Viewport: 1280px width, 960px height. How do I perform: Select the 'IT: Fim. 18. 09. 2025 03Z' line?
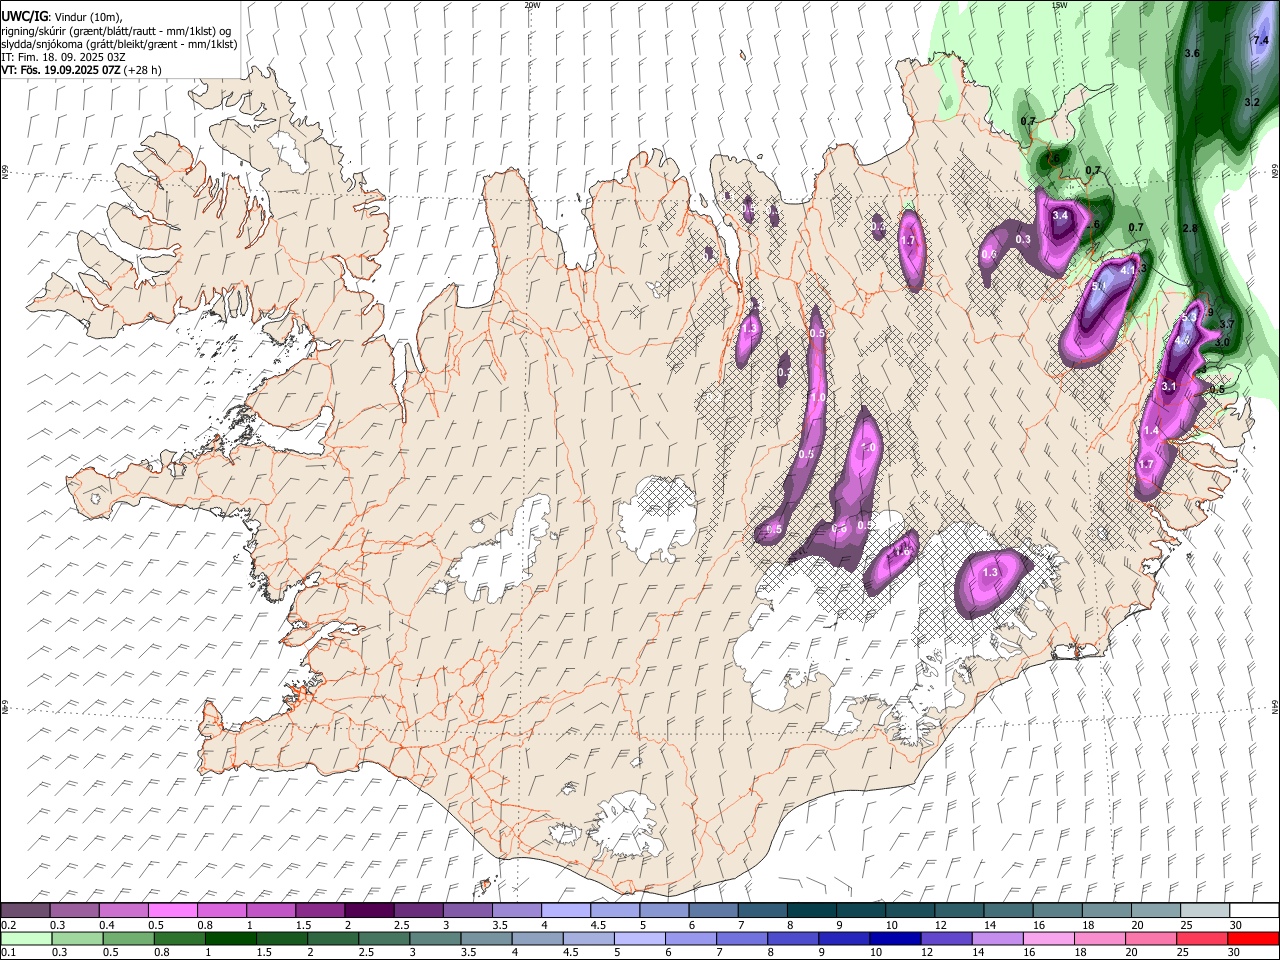(x=62, y=57)
